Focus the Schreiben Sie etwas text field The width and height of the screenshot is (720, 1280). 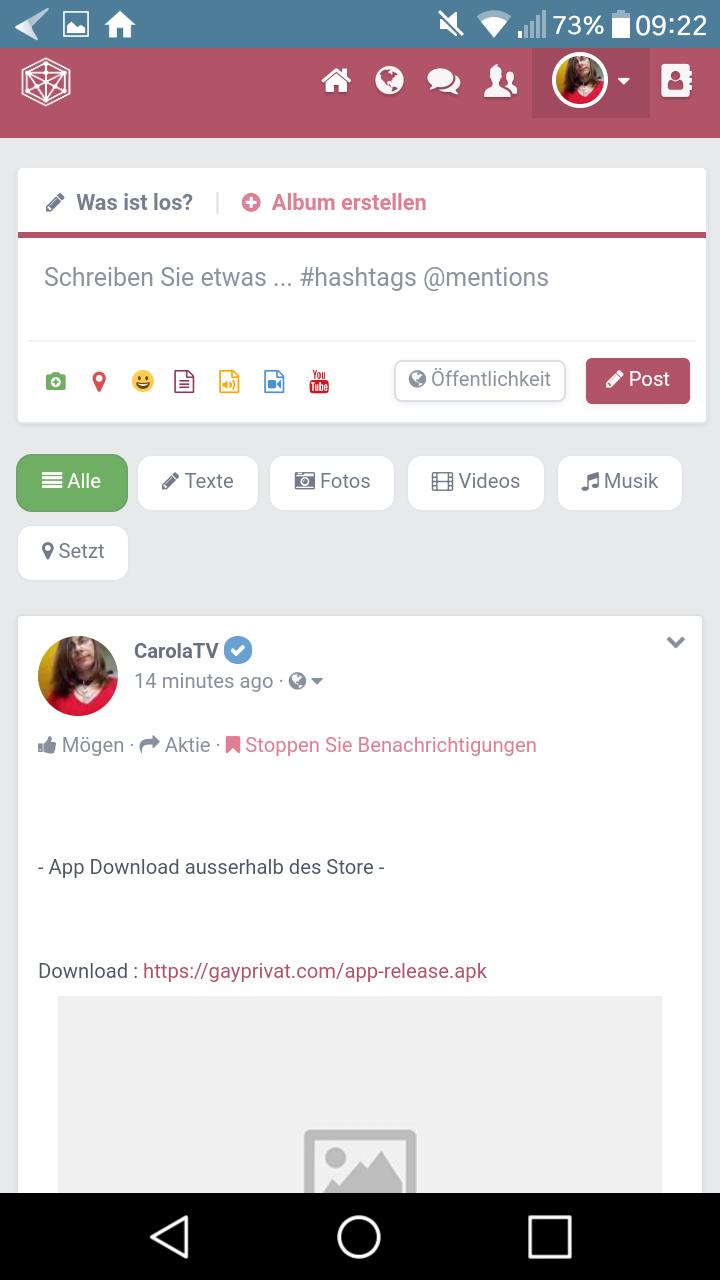pos(362,289)
